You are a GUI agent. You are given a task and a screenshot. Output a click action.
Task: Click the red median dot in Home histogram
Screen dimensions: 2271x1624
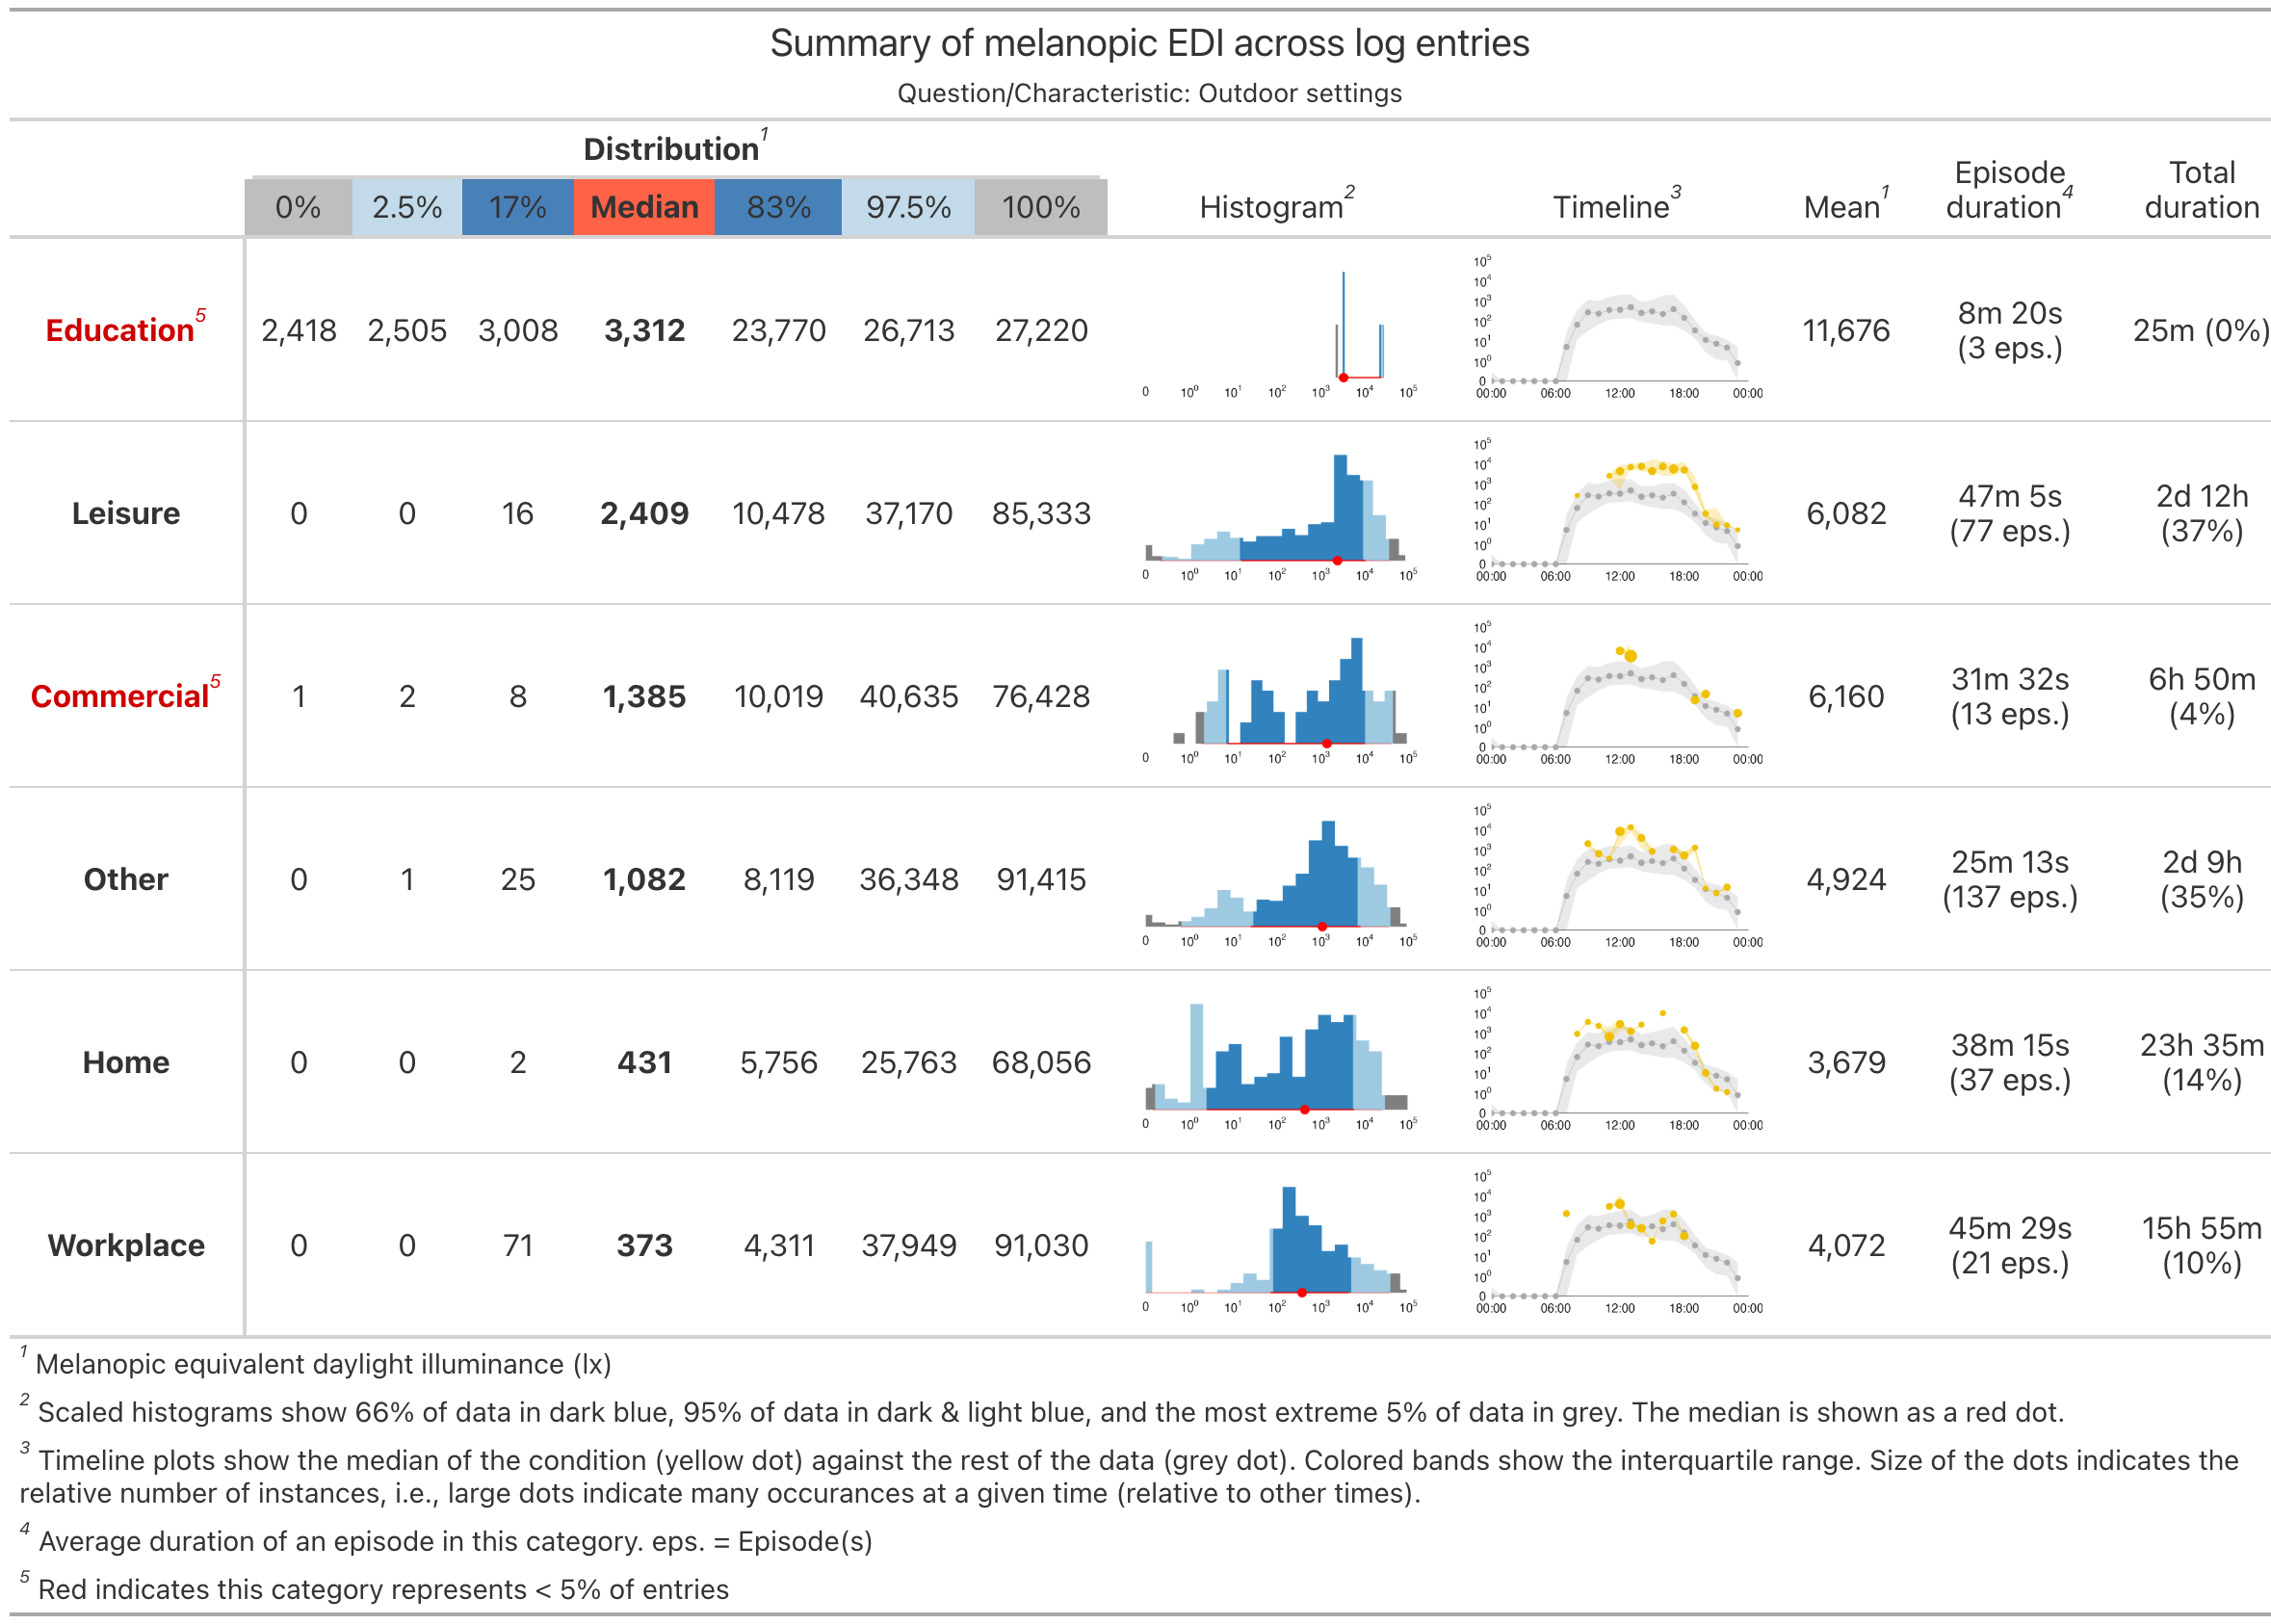1304,1109
